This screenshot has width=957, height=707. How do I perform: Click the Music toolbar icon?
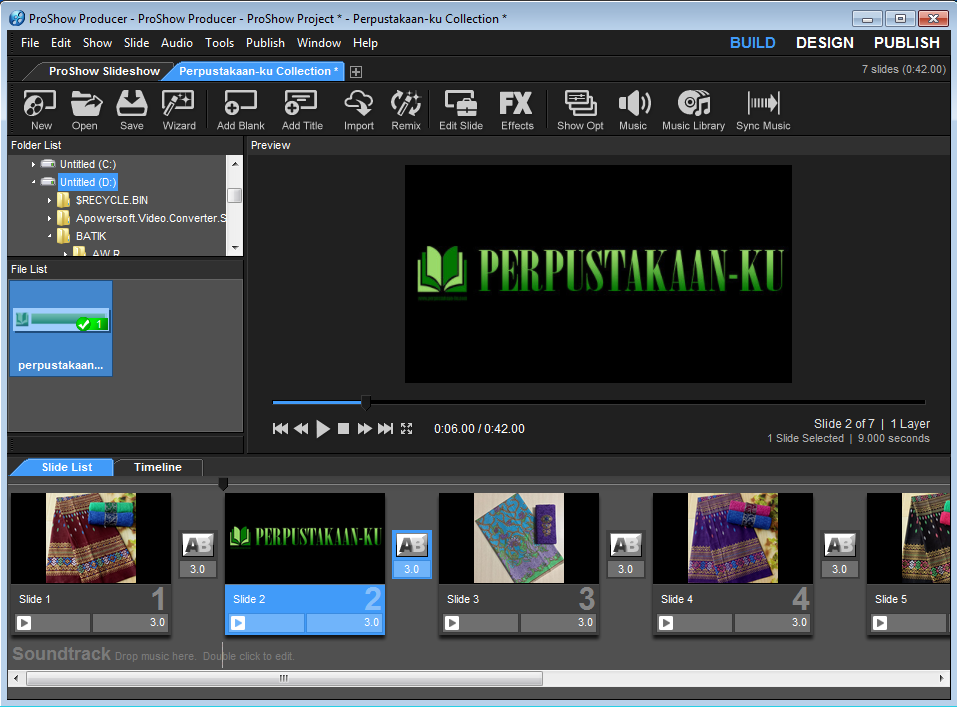coord(634,110)
